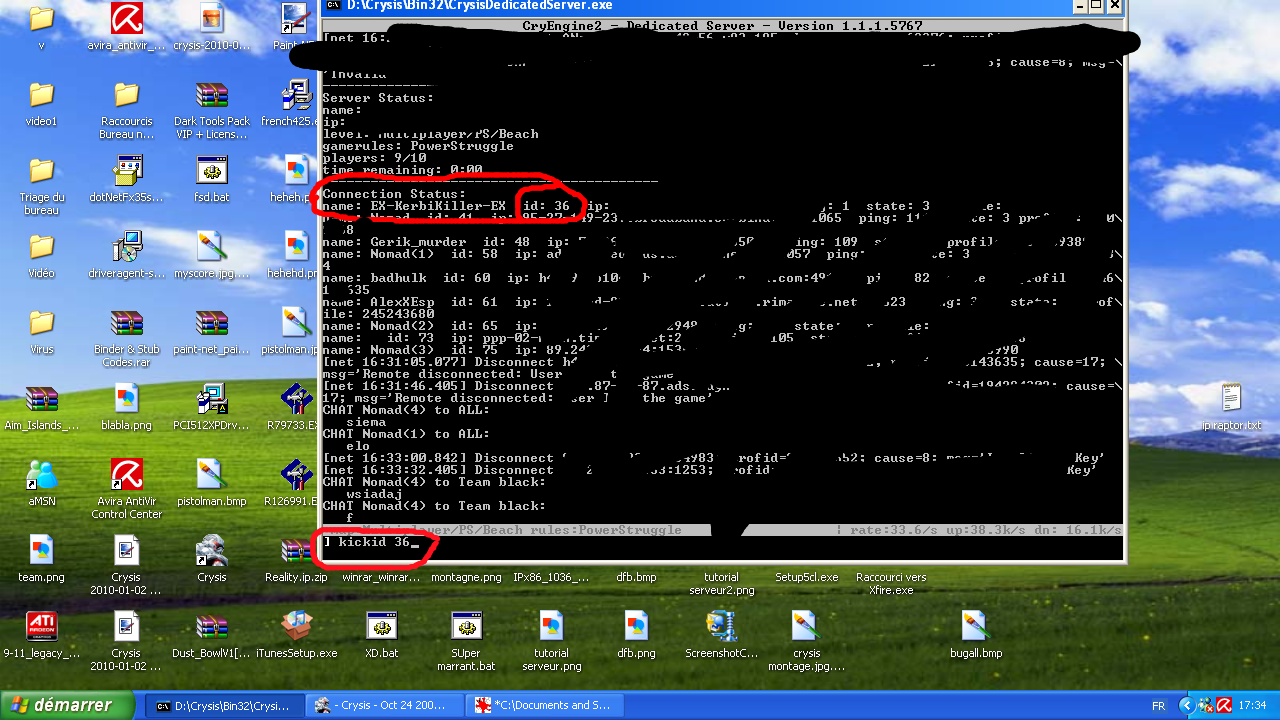This screenshot has height=720, width=1280.
Task: Open ip raptor.txt text file
Action: pos(1231,399)
